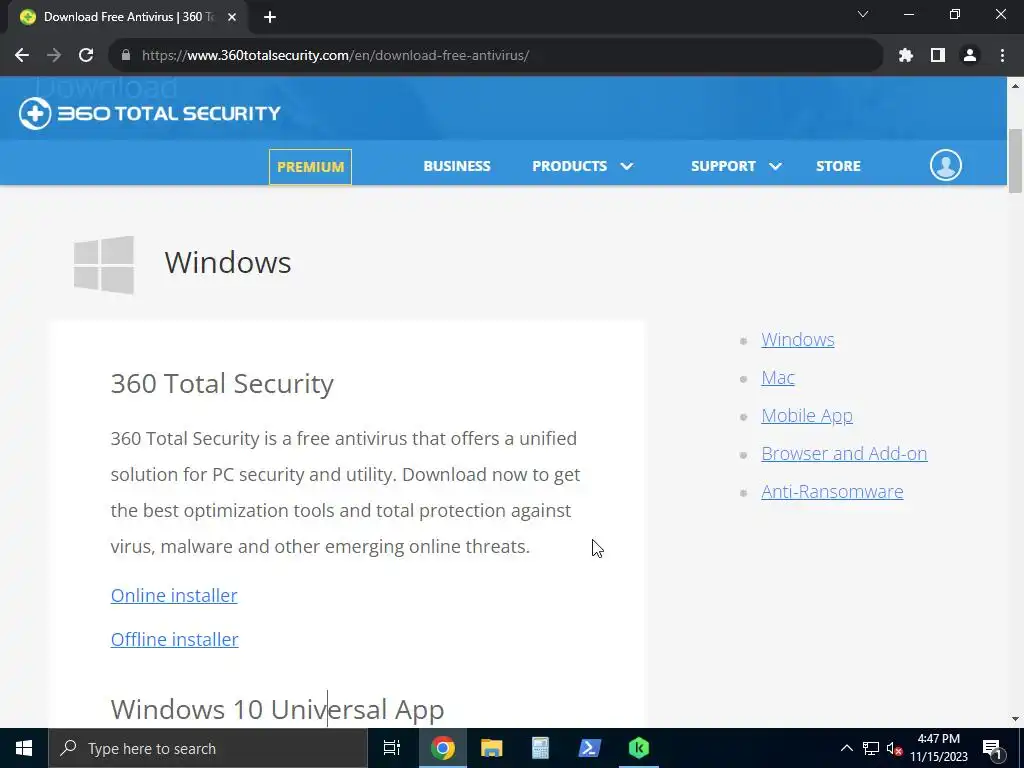This screenshot has width=1024, height=768.
Task: Click the 360 Total Security logo
Action: point(150,114)
